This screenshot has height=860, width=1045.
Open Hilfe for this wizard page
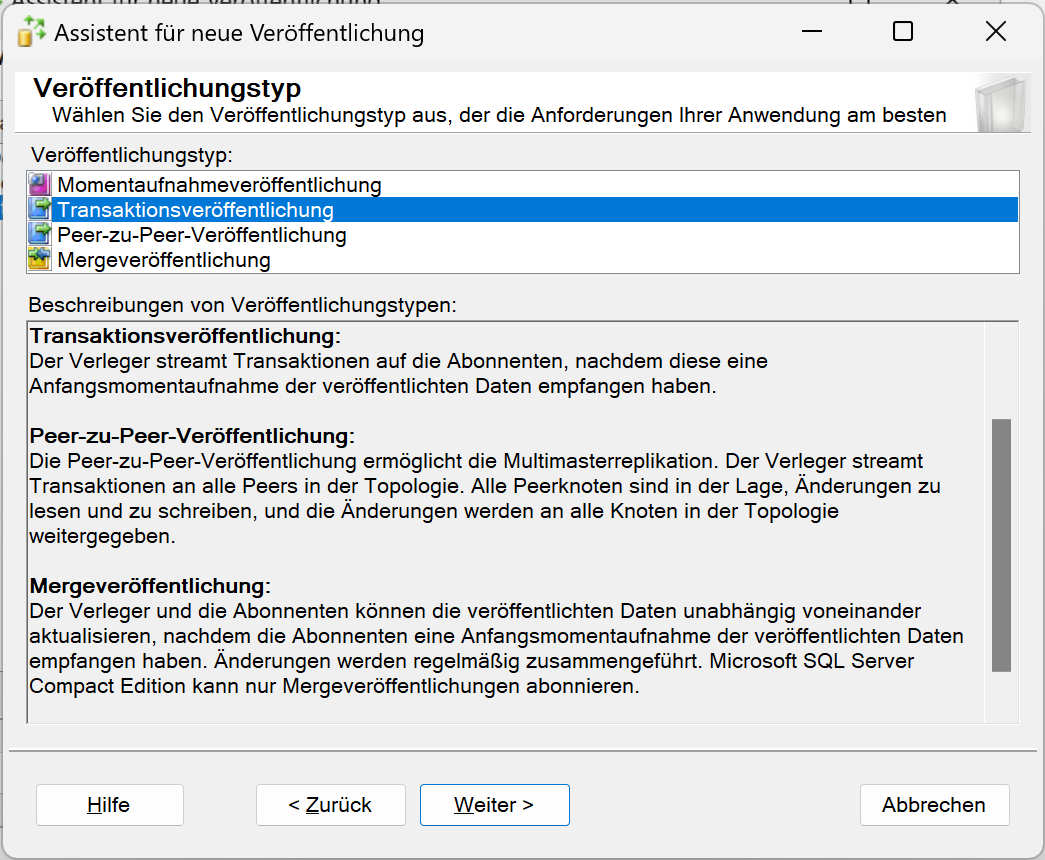(110, 805)
